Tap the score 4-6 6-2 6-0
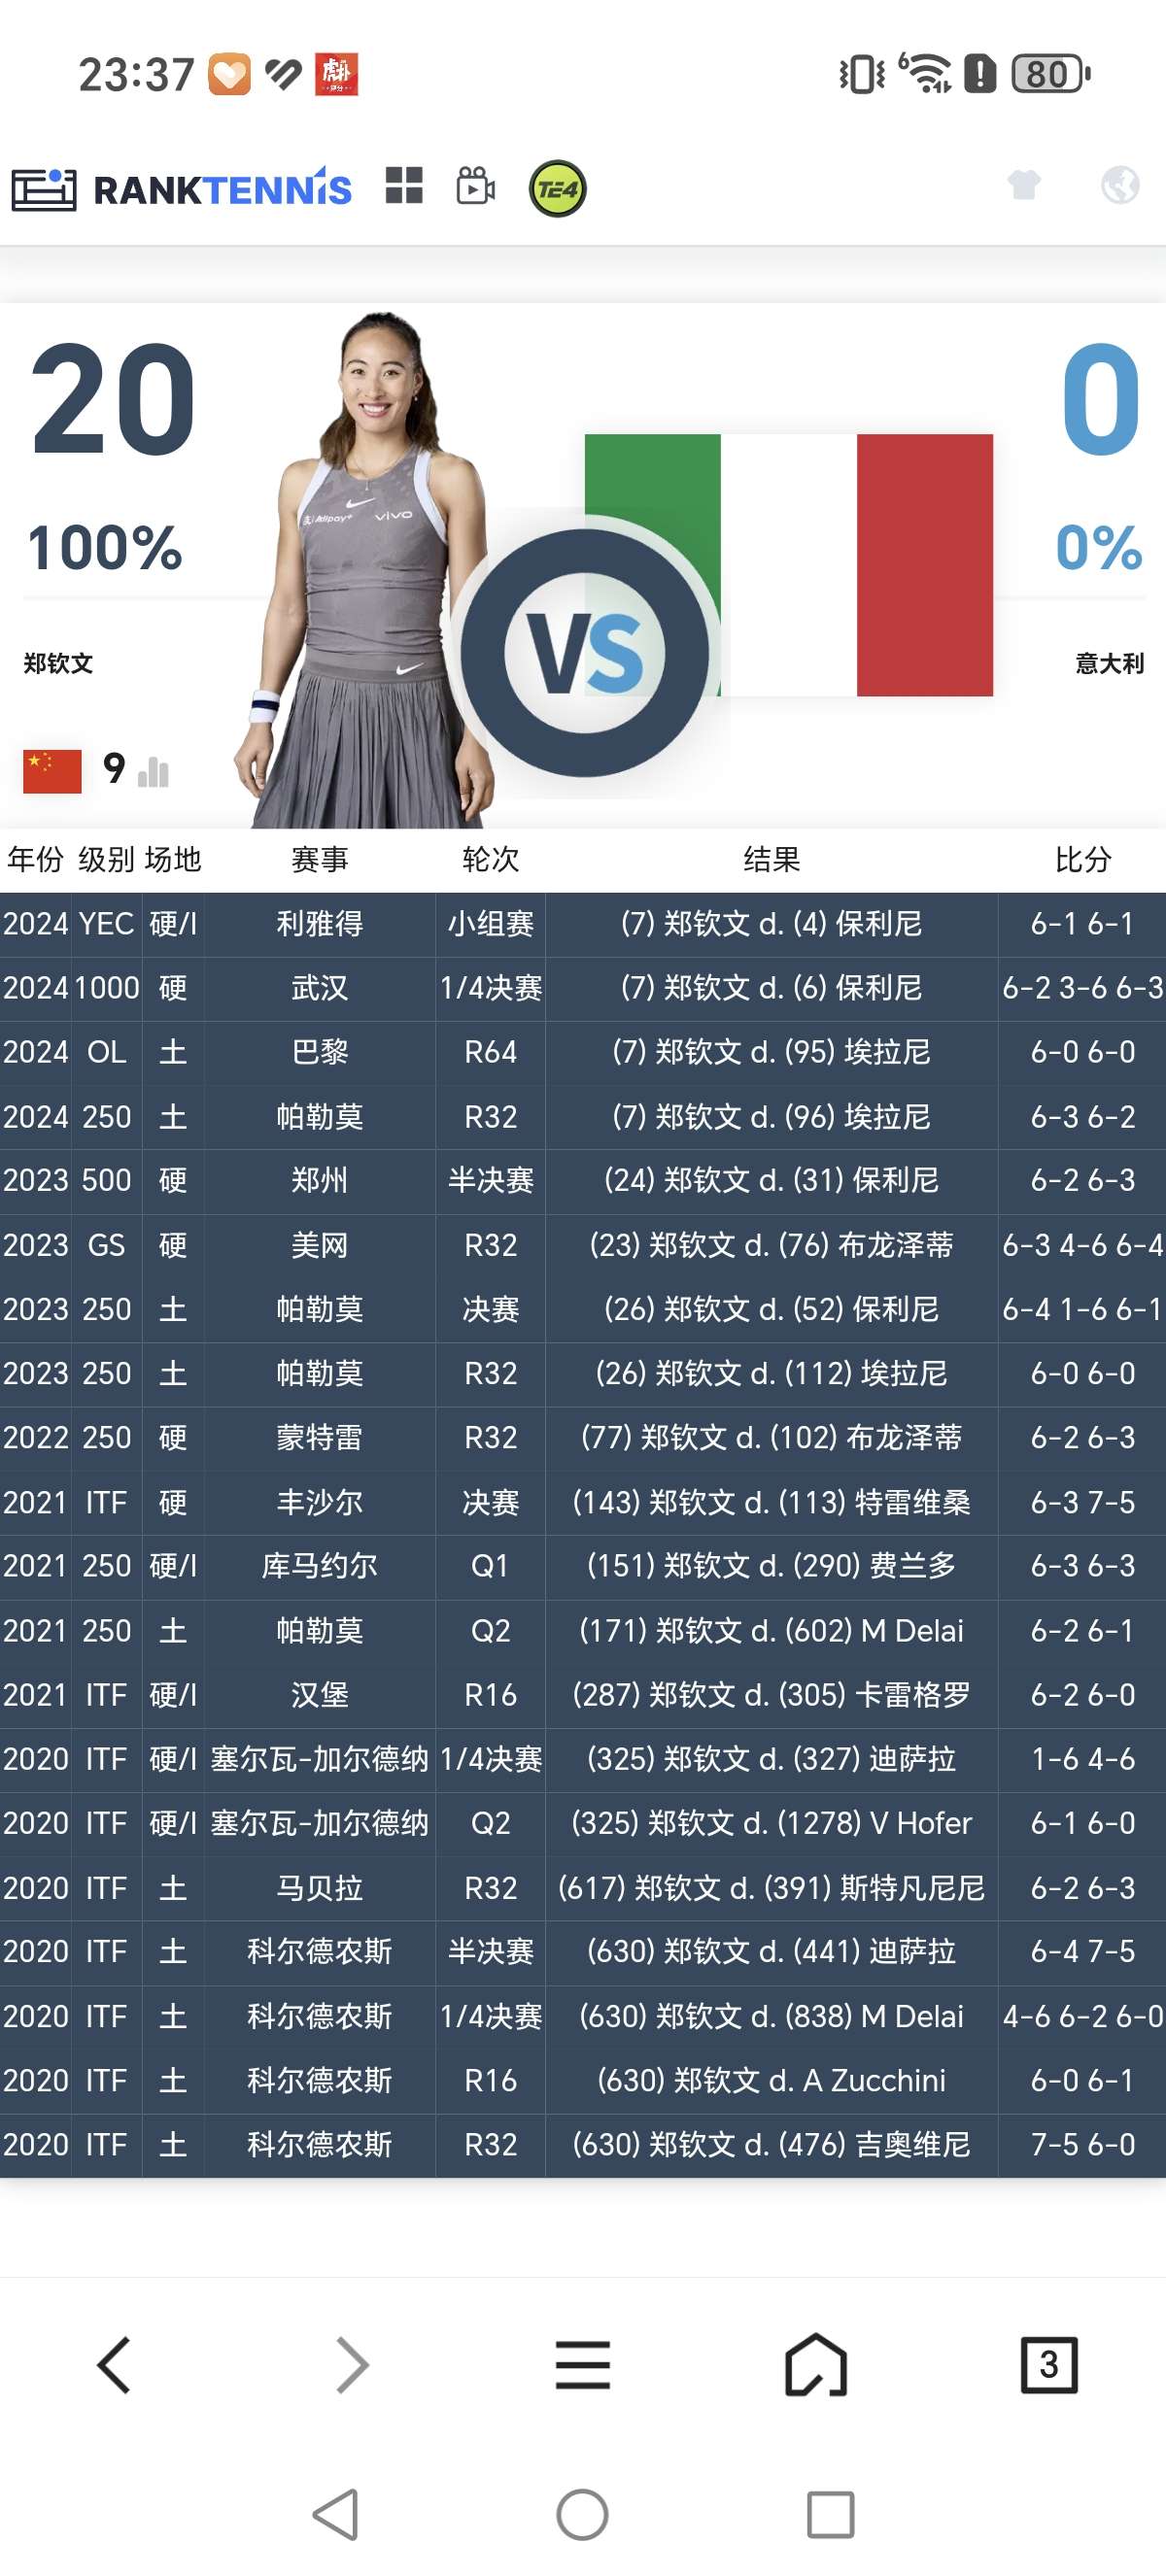 tap(1083, 2016)
